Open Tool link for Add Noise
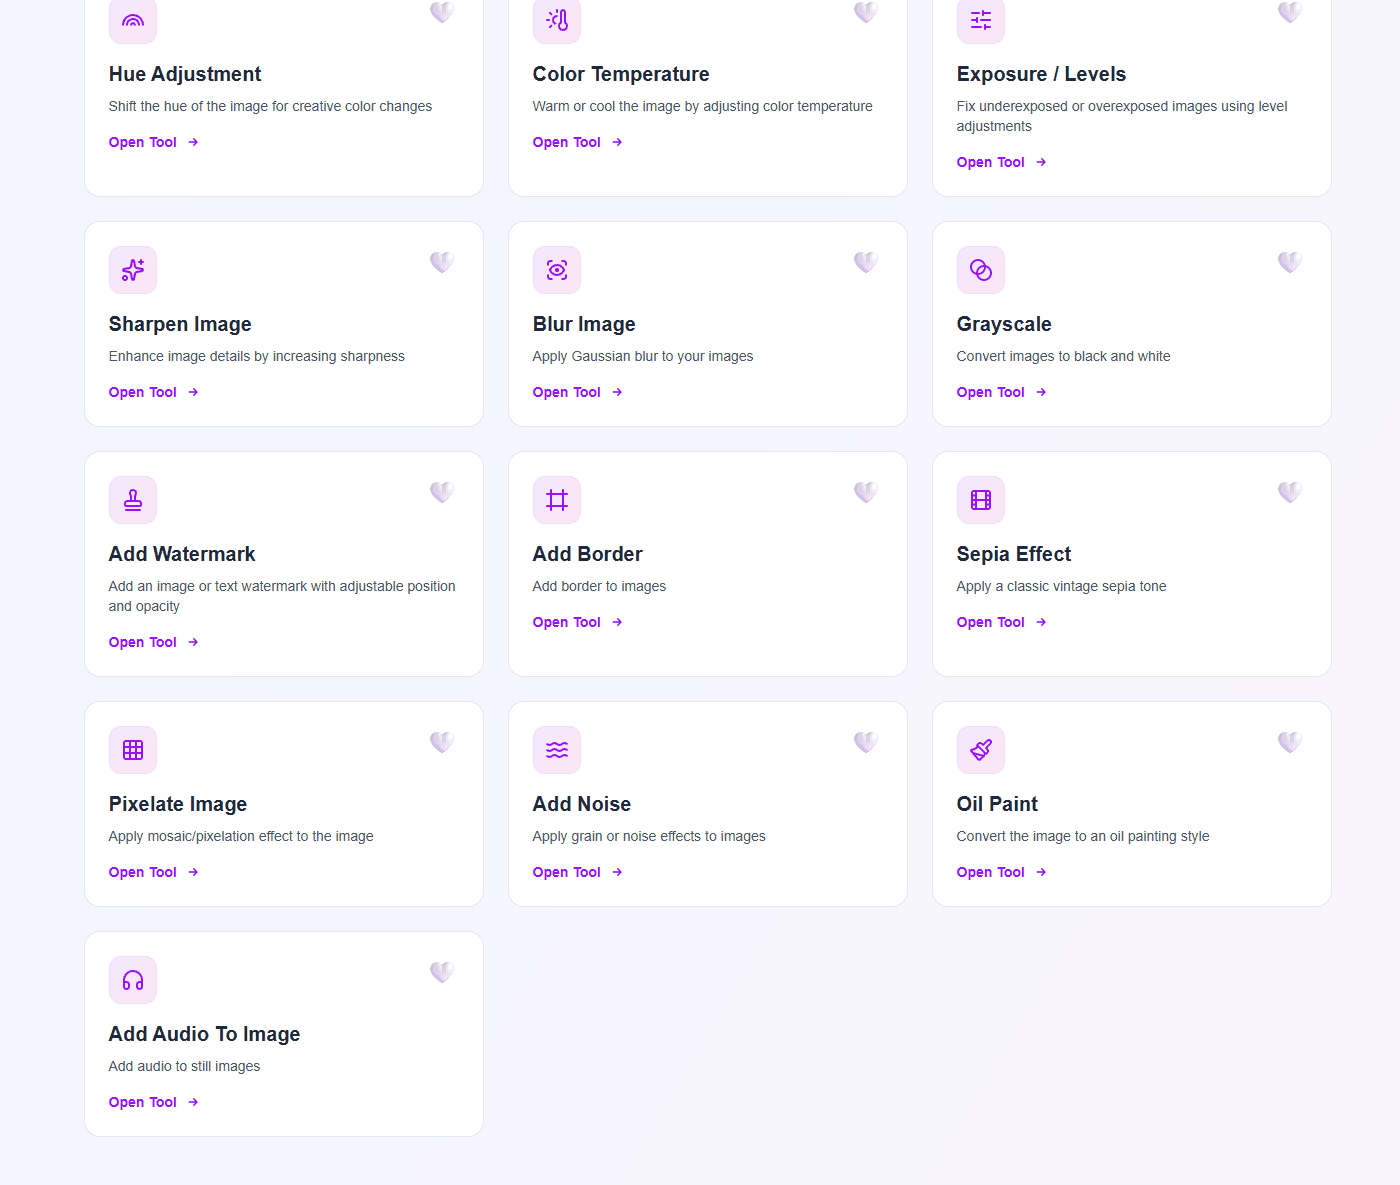This screenshot has width=1400, height=1185. [578, 872]
